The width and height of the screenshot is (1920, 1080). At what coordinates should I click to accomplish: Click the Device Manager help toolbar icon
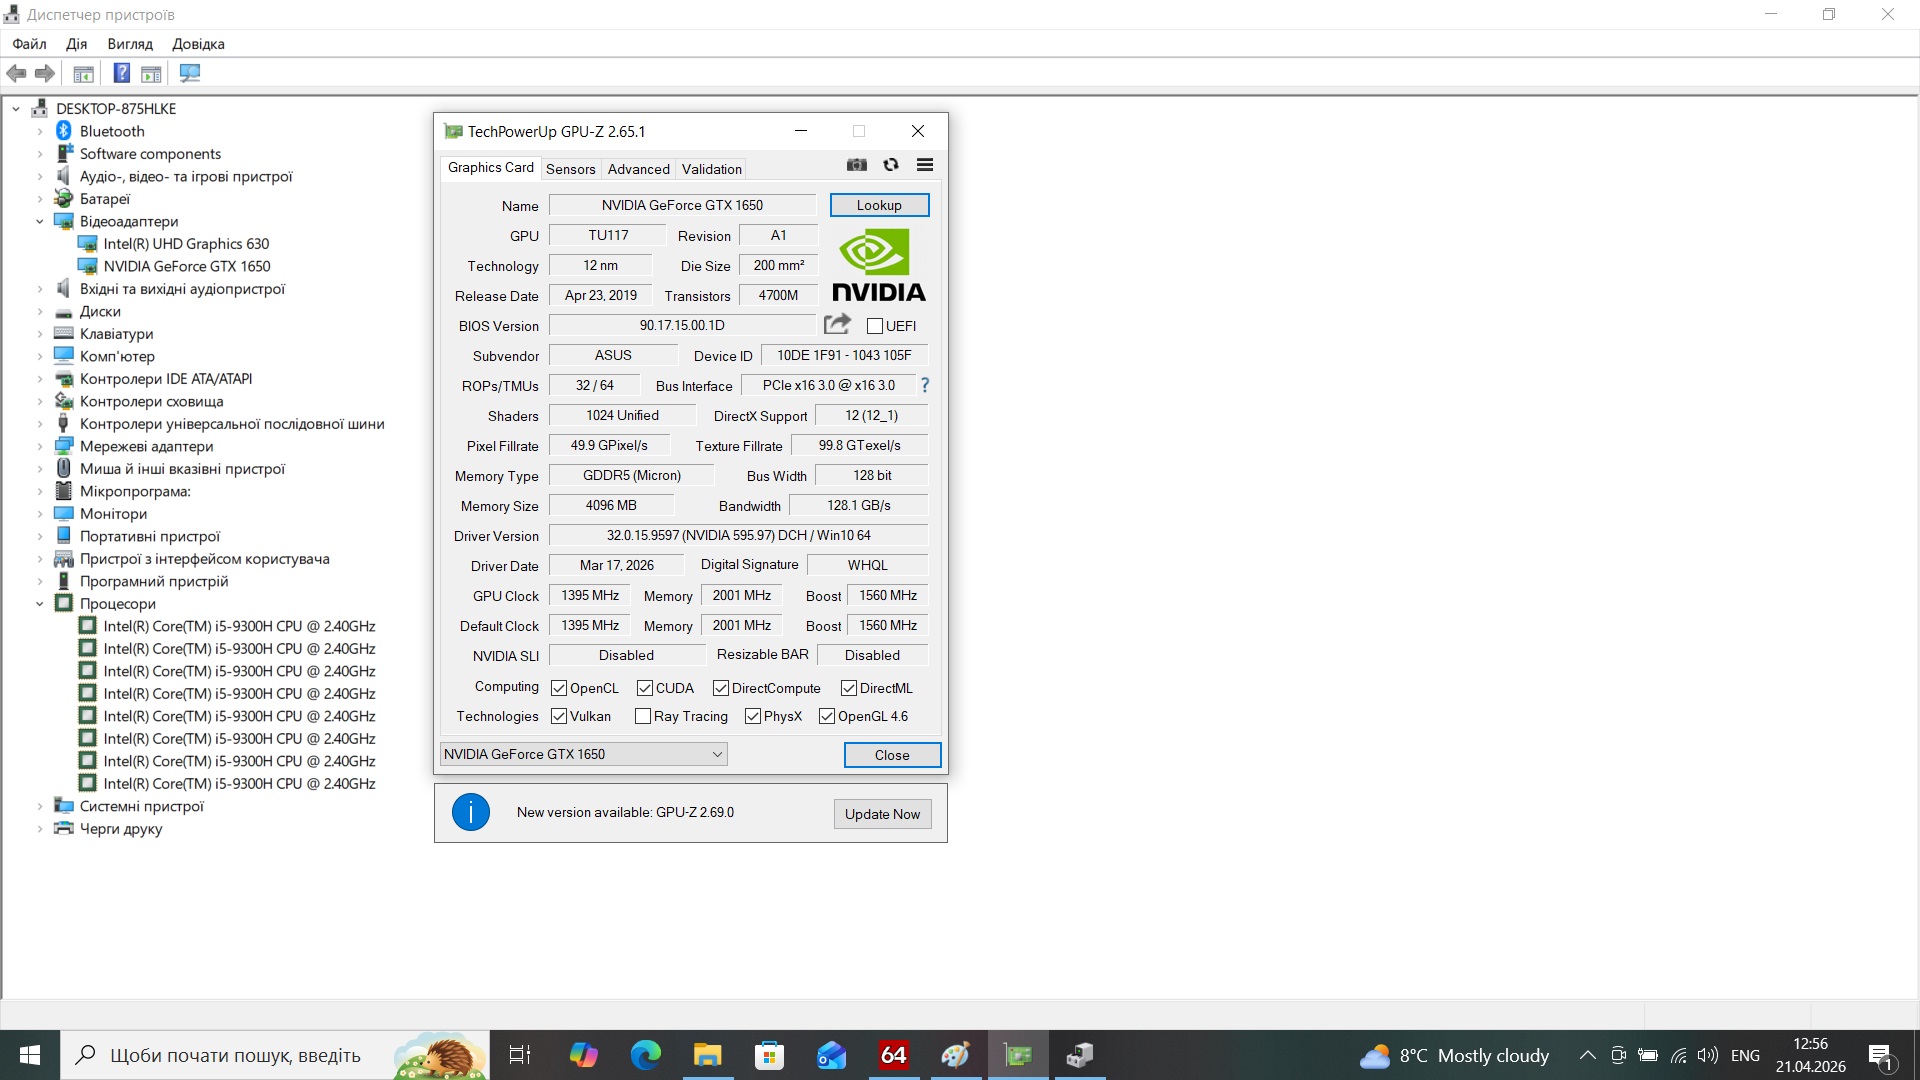[121, 73]
